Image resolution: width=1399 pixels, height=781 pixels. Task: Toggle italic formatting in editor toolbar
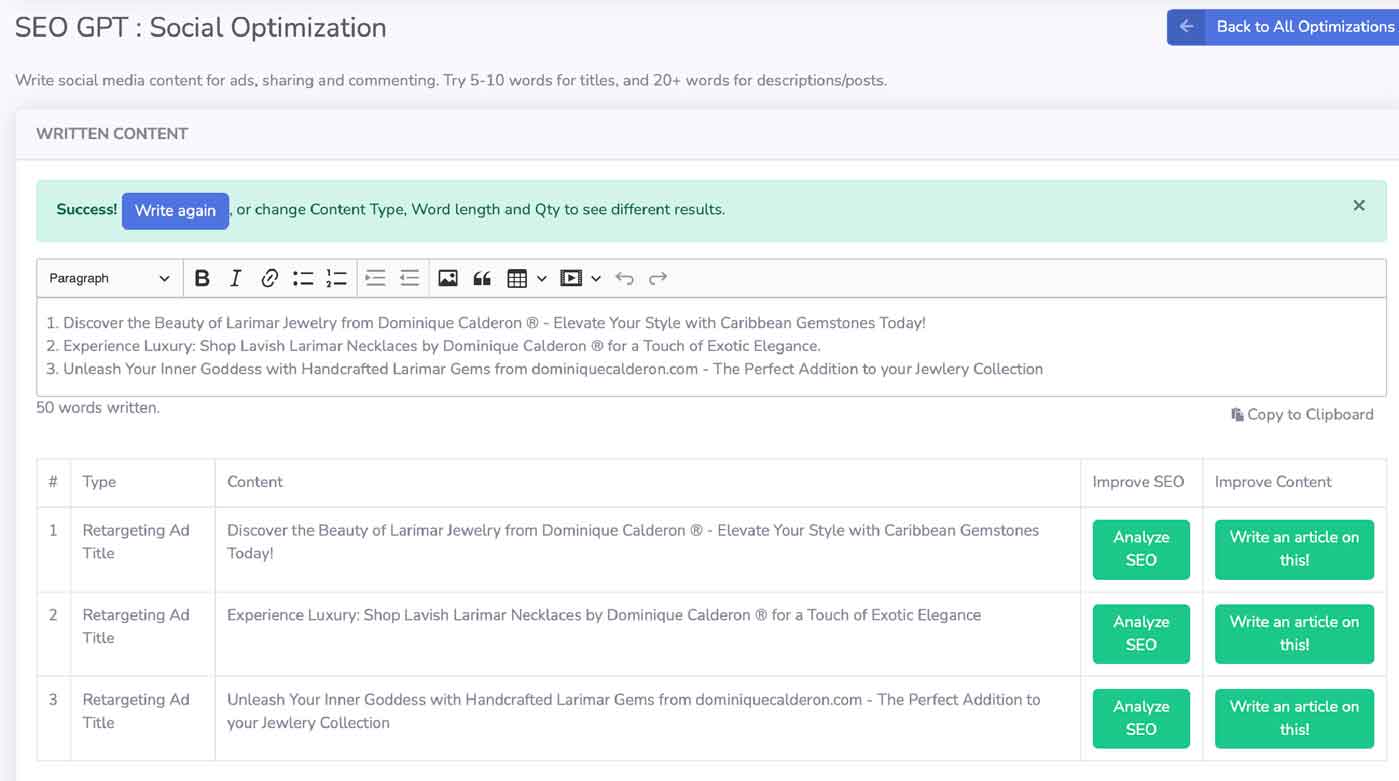click(x=235, y=279)
